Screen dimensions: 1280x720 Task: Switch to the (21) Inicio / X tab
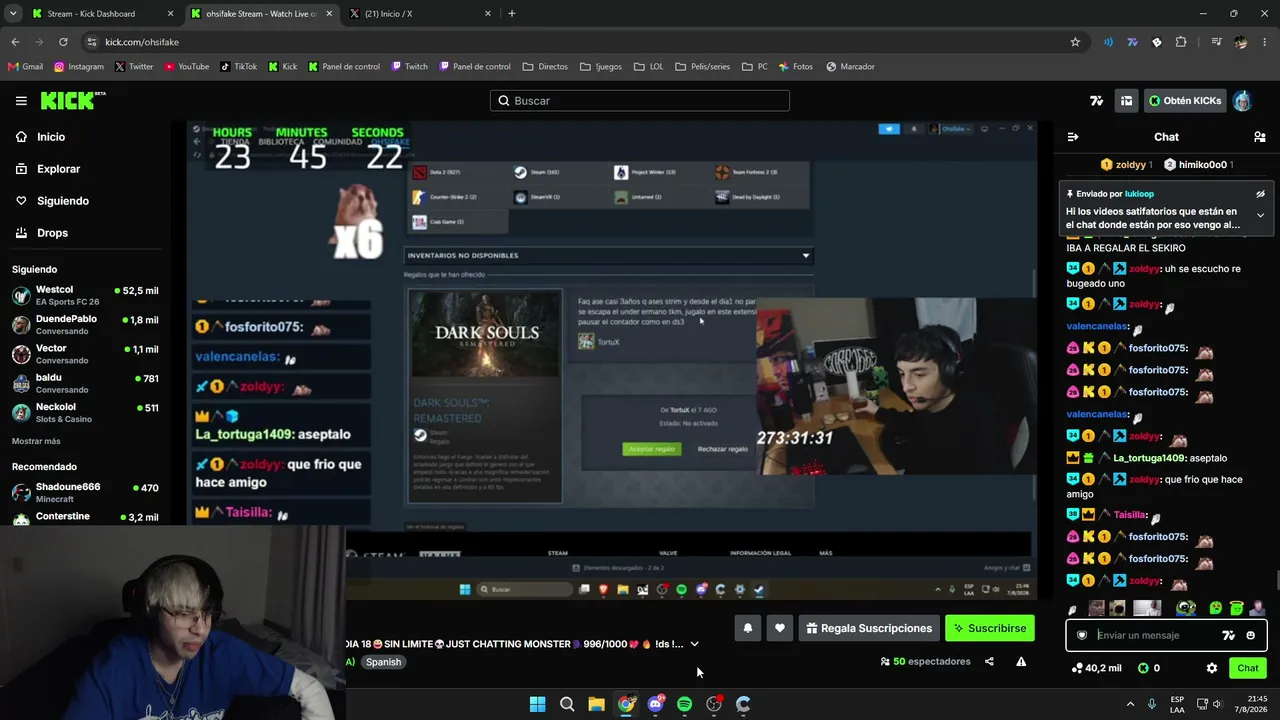click(422, 14)
